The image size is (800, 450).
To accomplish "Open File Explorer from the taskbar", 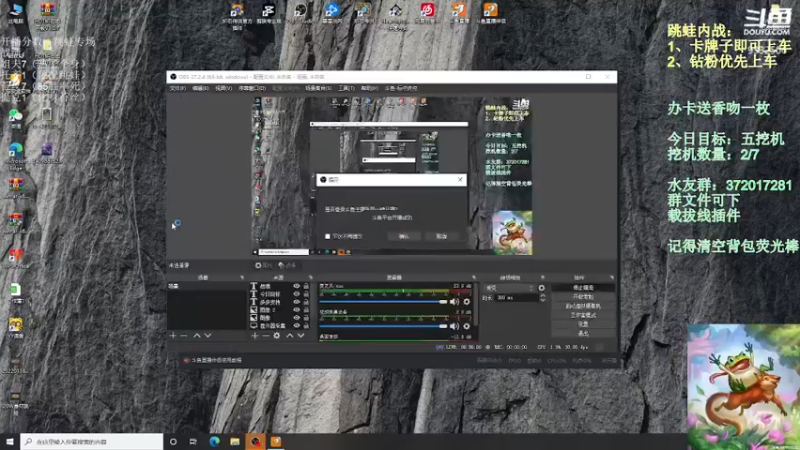I will (x=235, y=441).
